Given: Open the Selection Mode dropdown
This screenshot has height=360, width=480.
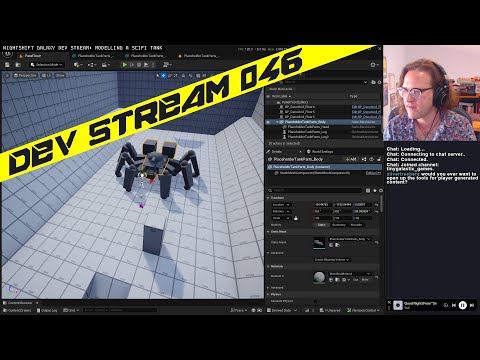Looking at the screenshot, I should 46,65.
